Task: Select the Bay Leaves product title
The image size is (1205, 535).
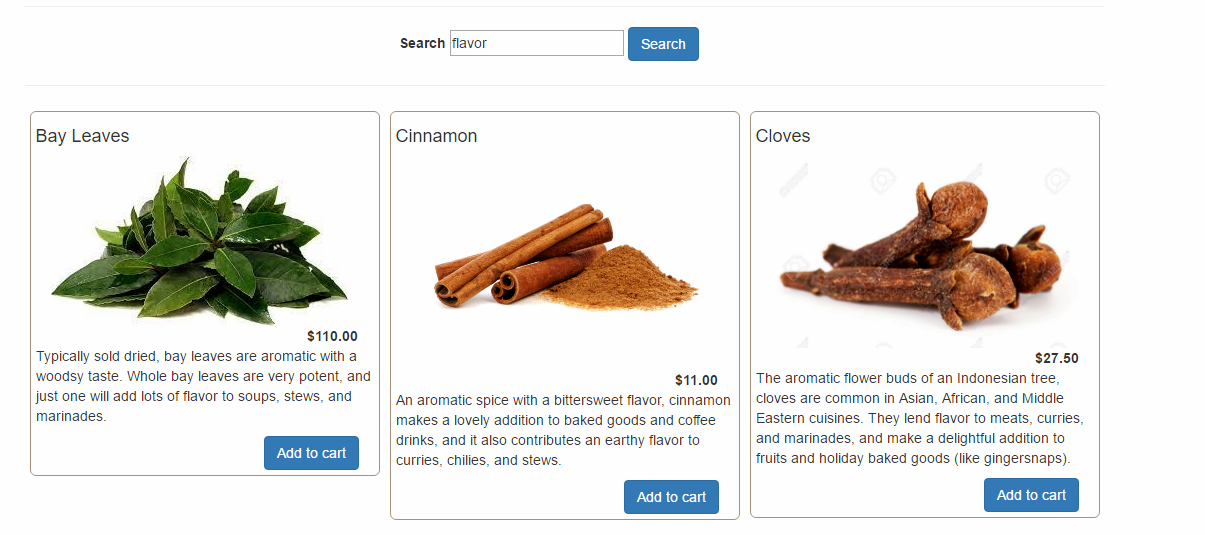Action: click(x=82, y=136)
